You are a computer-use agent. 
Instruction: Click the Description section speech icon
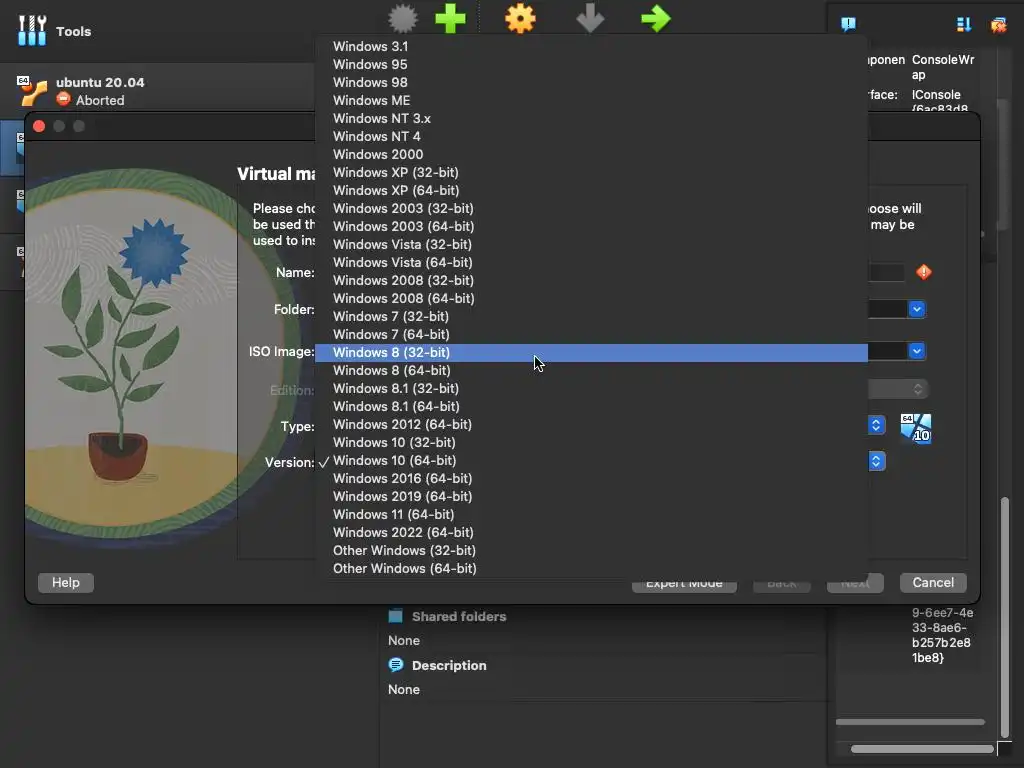pyautogui.click(x=396, y=665)
